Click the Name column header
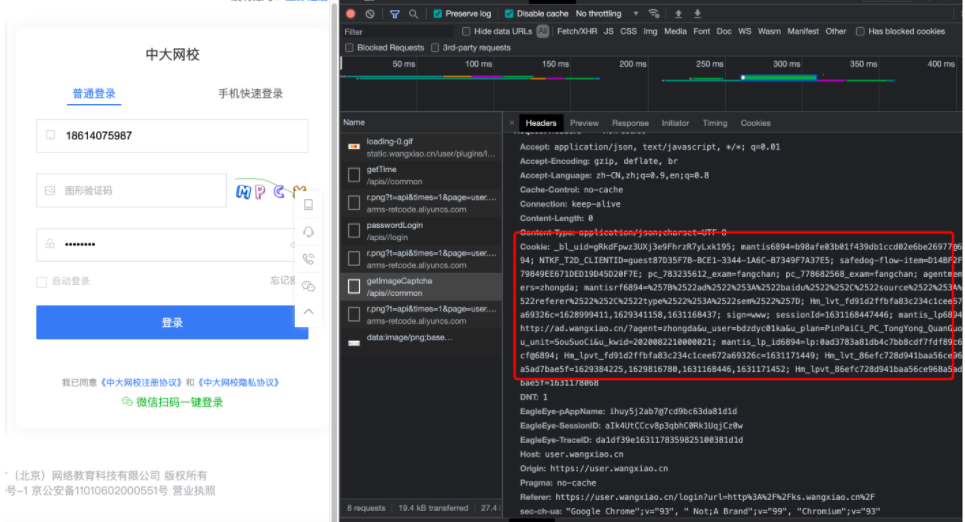Screen dimensions: 965x522 [421, 122]
